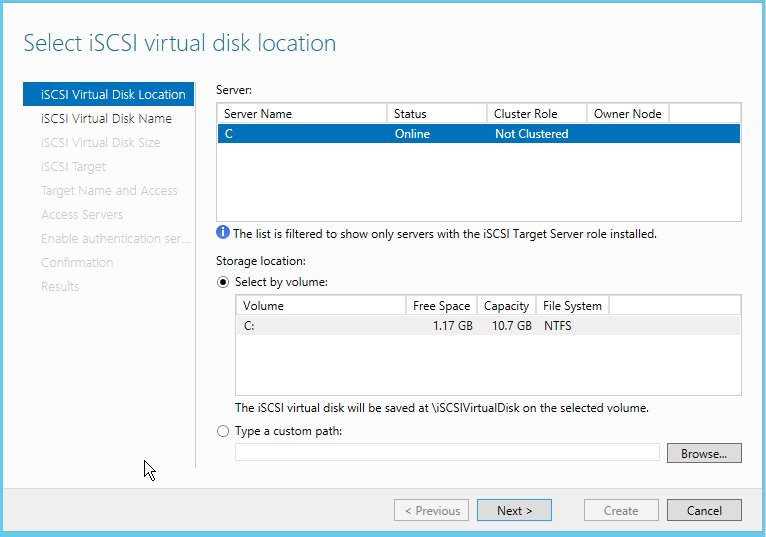This screenshot has width=766, height=537.
Task: Open the iSCSI Virtual Disk Location step
Action: (112, 95)
